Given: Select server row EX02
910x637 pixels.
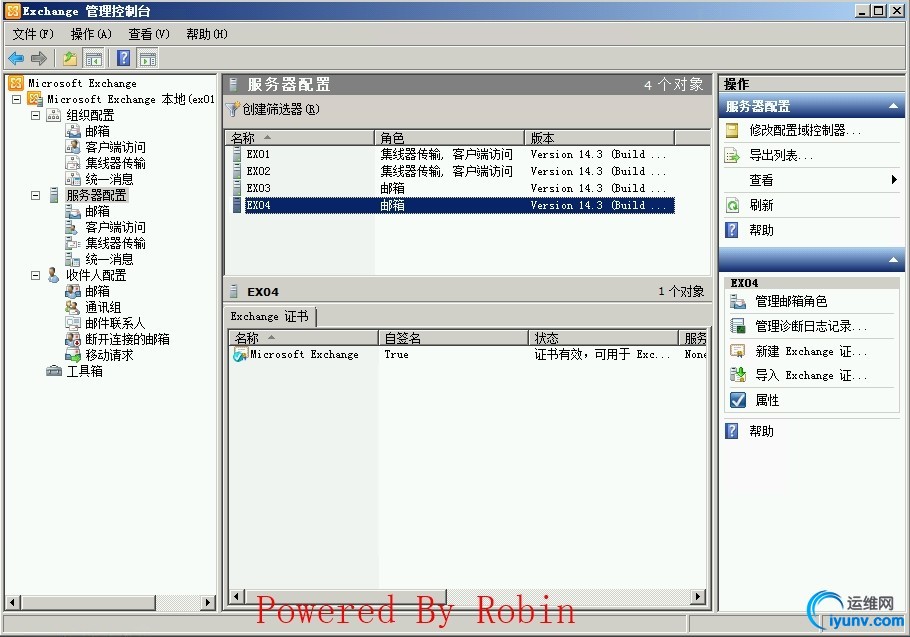Looking at the screenshot, I should coord(453,171).
